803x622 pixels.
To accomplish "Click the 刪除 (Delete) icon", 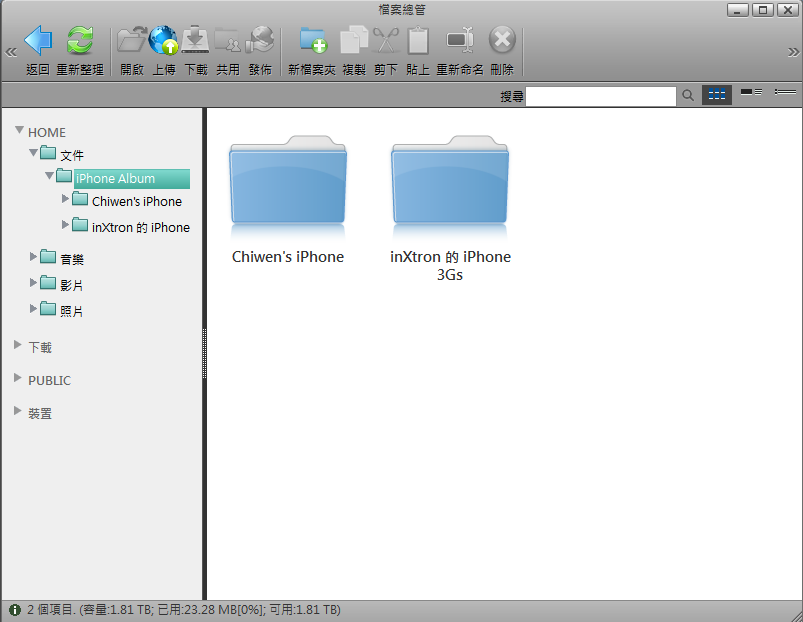I will pyautogui.click(x=502, y=42).
